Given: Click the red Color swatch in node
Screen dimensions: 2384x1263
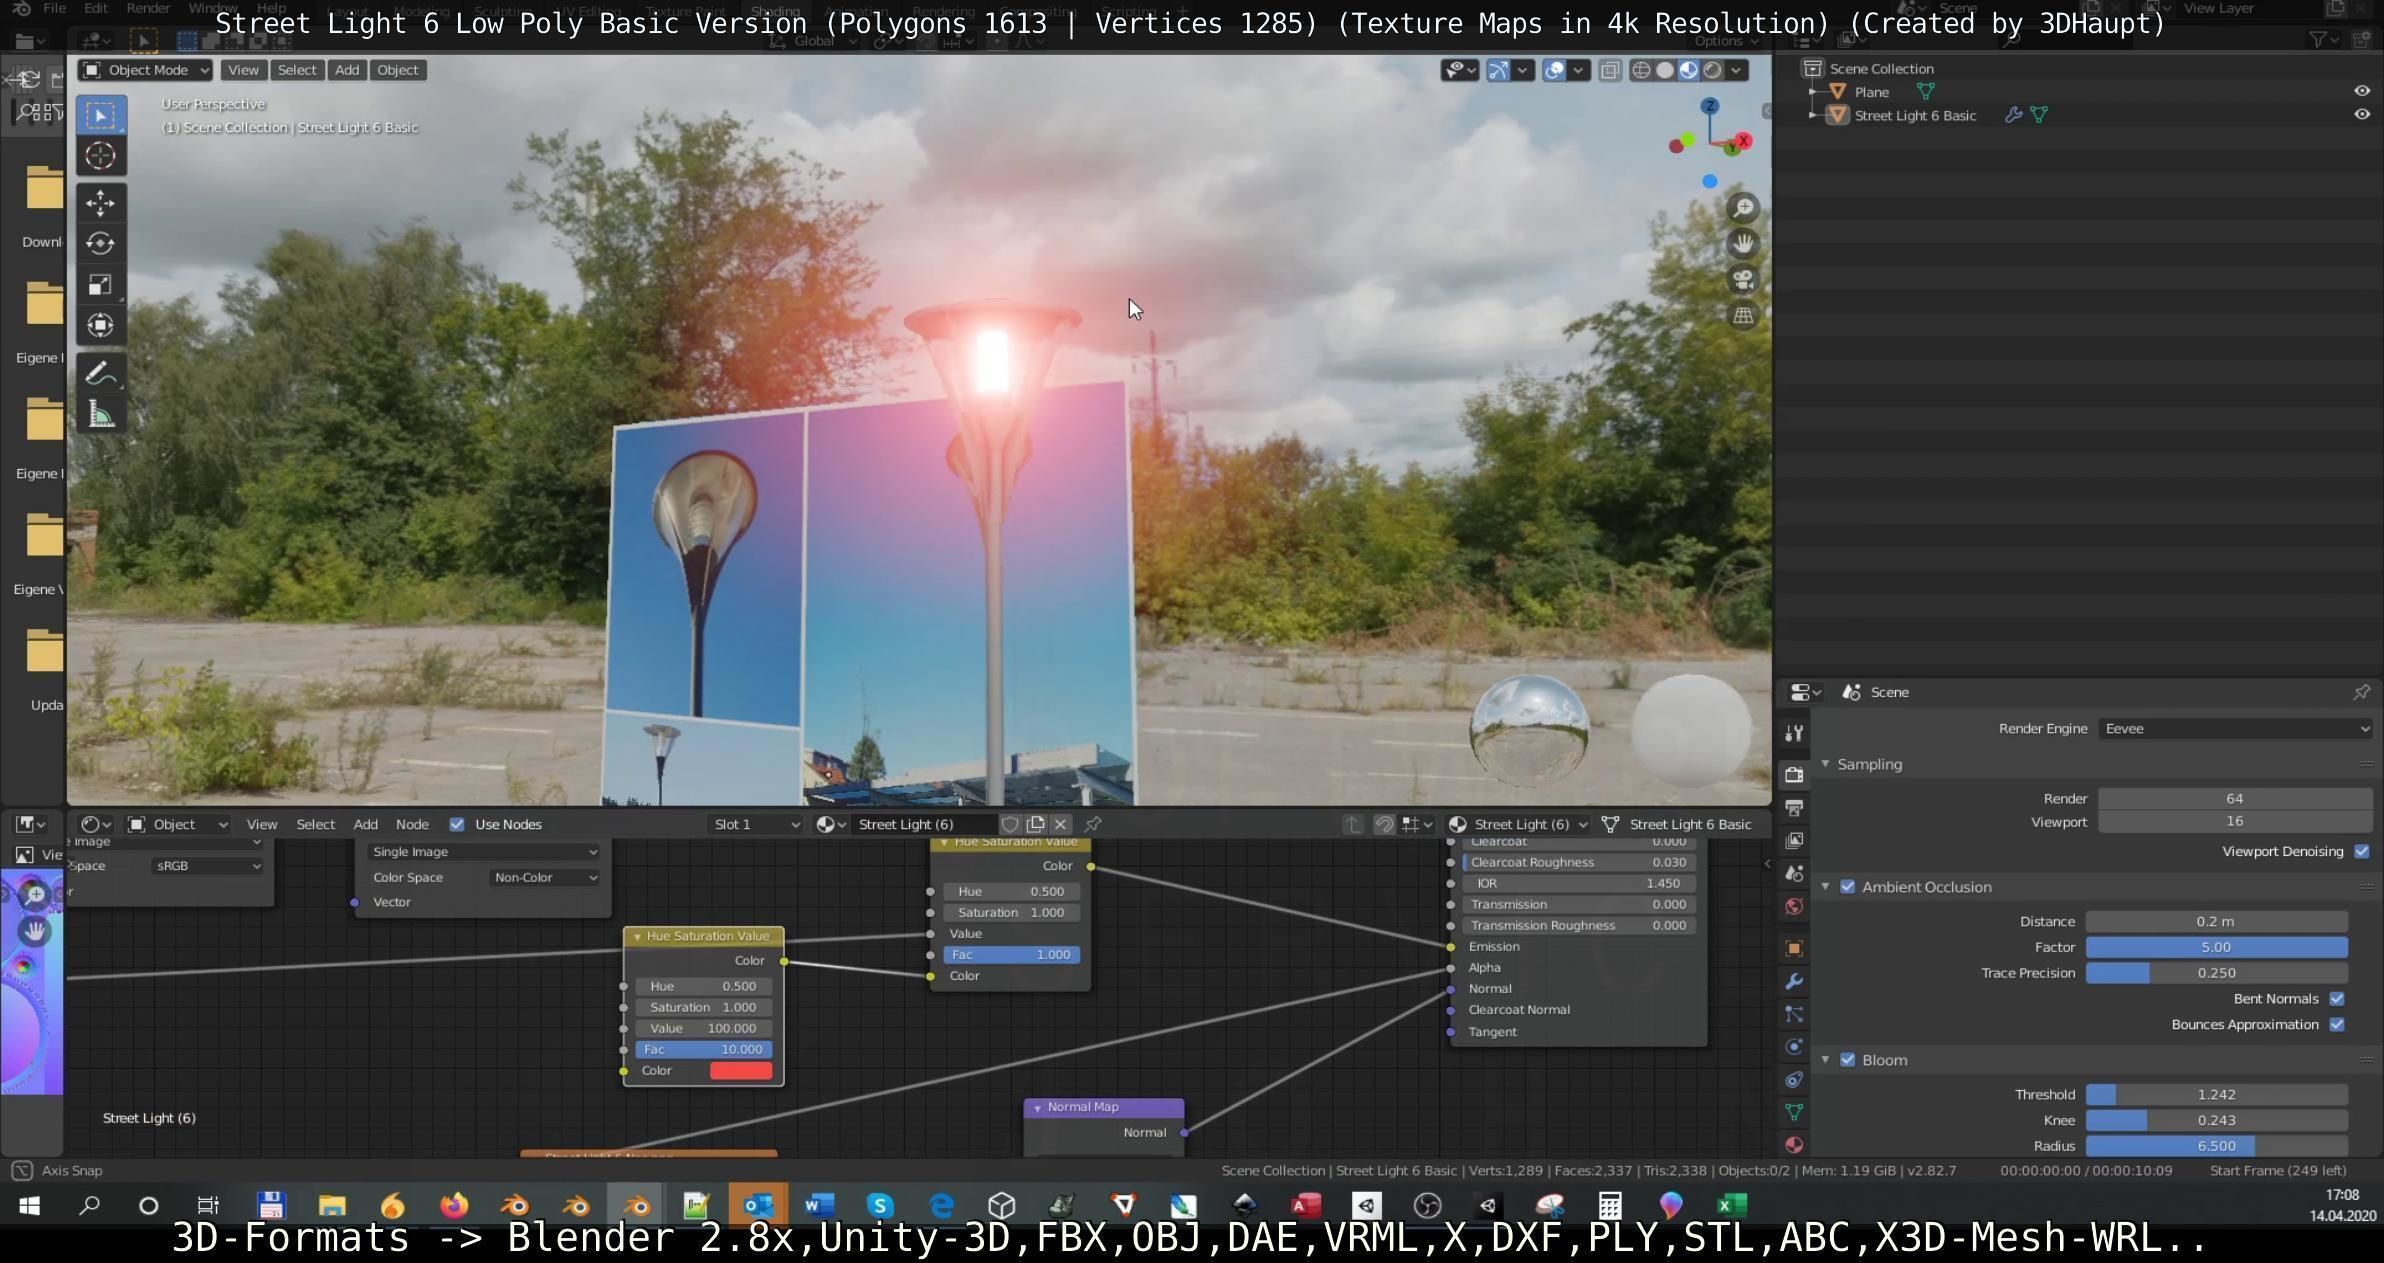Looking at the screenshot, I should [741, 1071].
